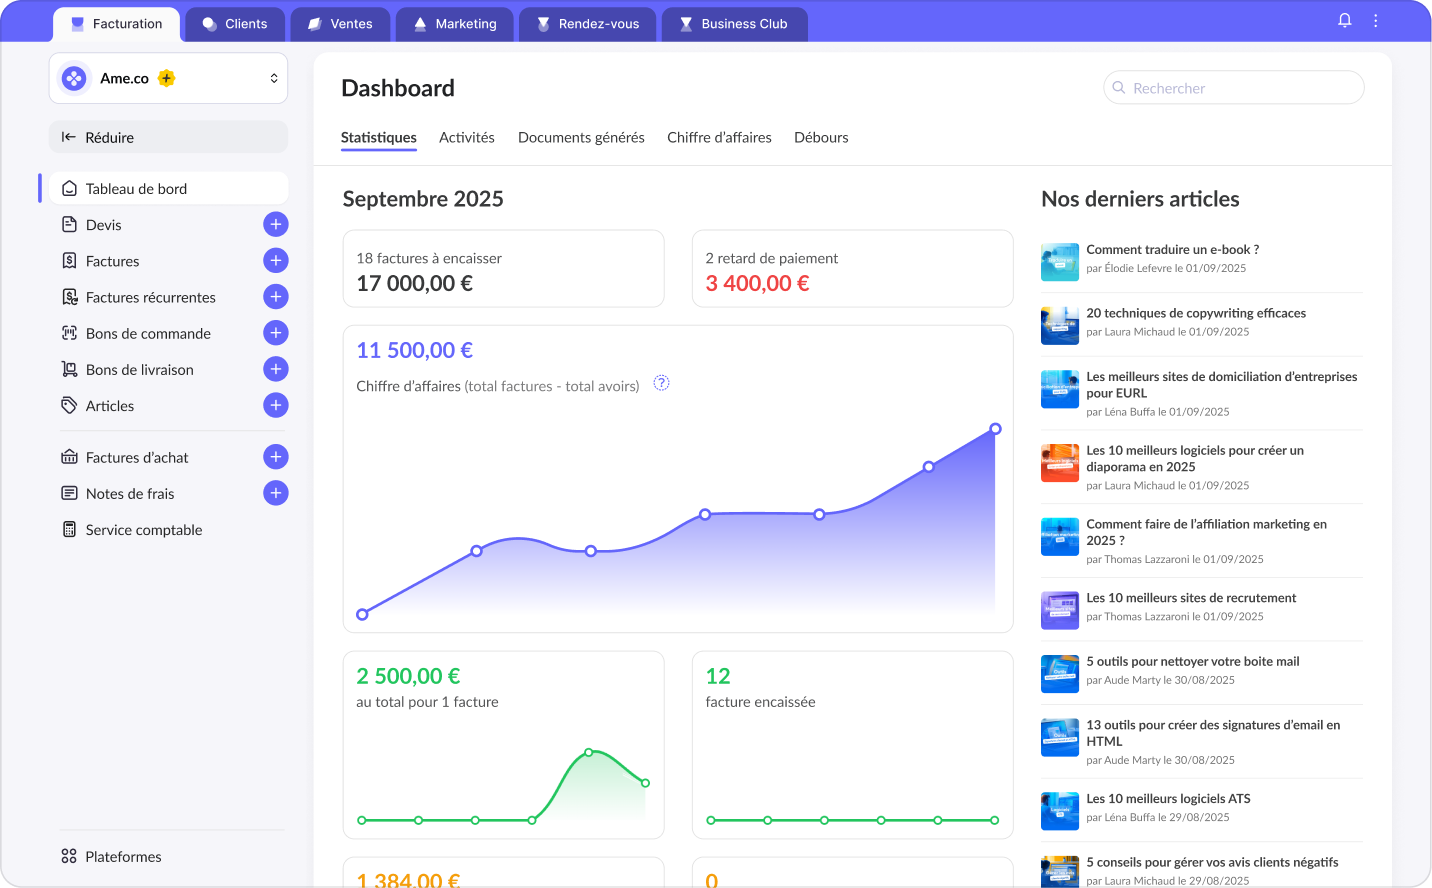The width and height of the screenshot is (1432, 888).
Task: Open the three-dot options menu
Action: tap(1376, 21)
